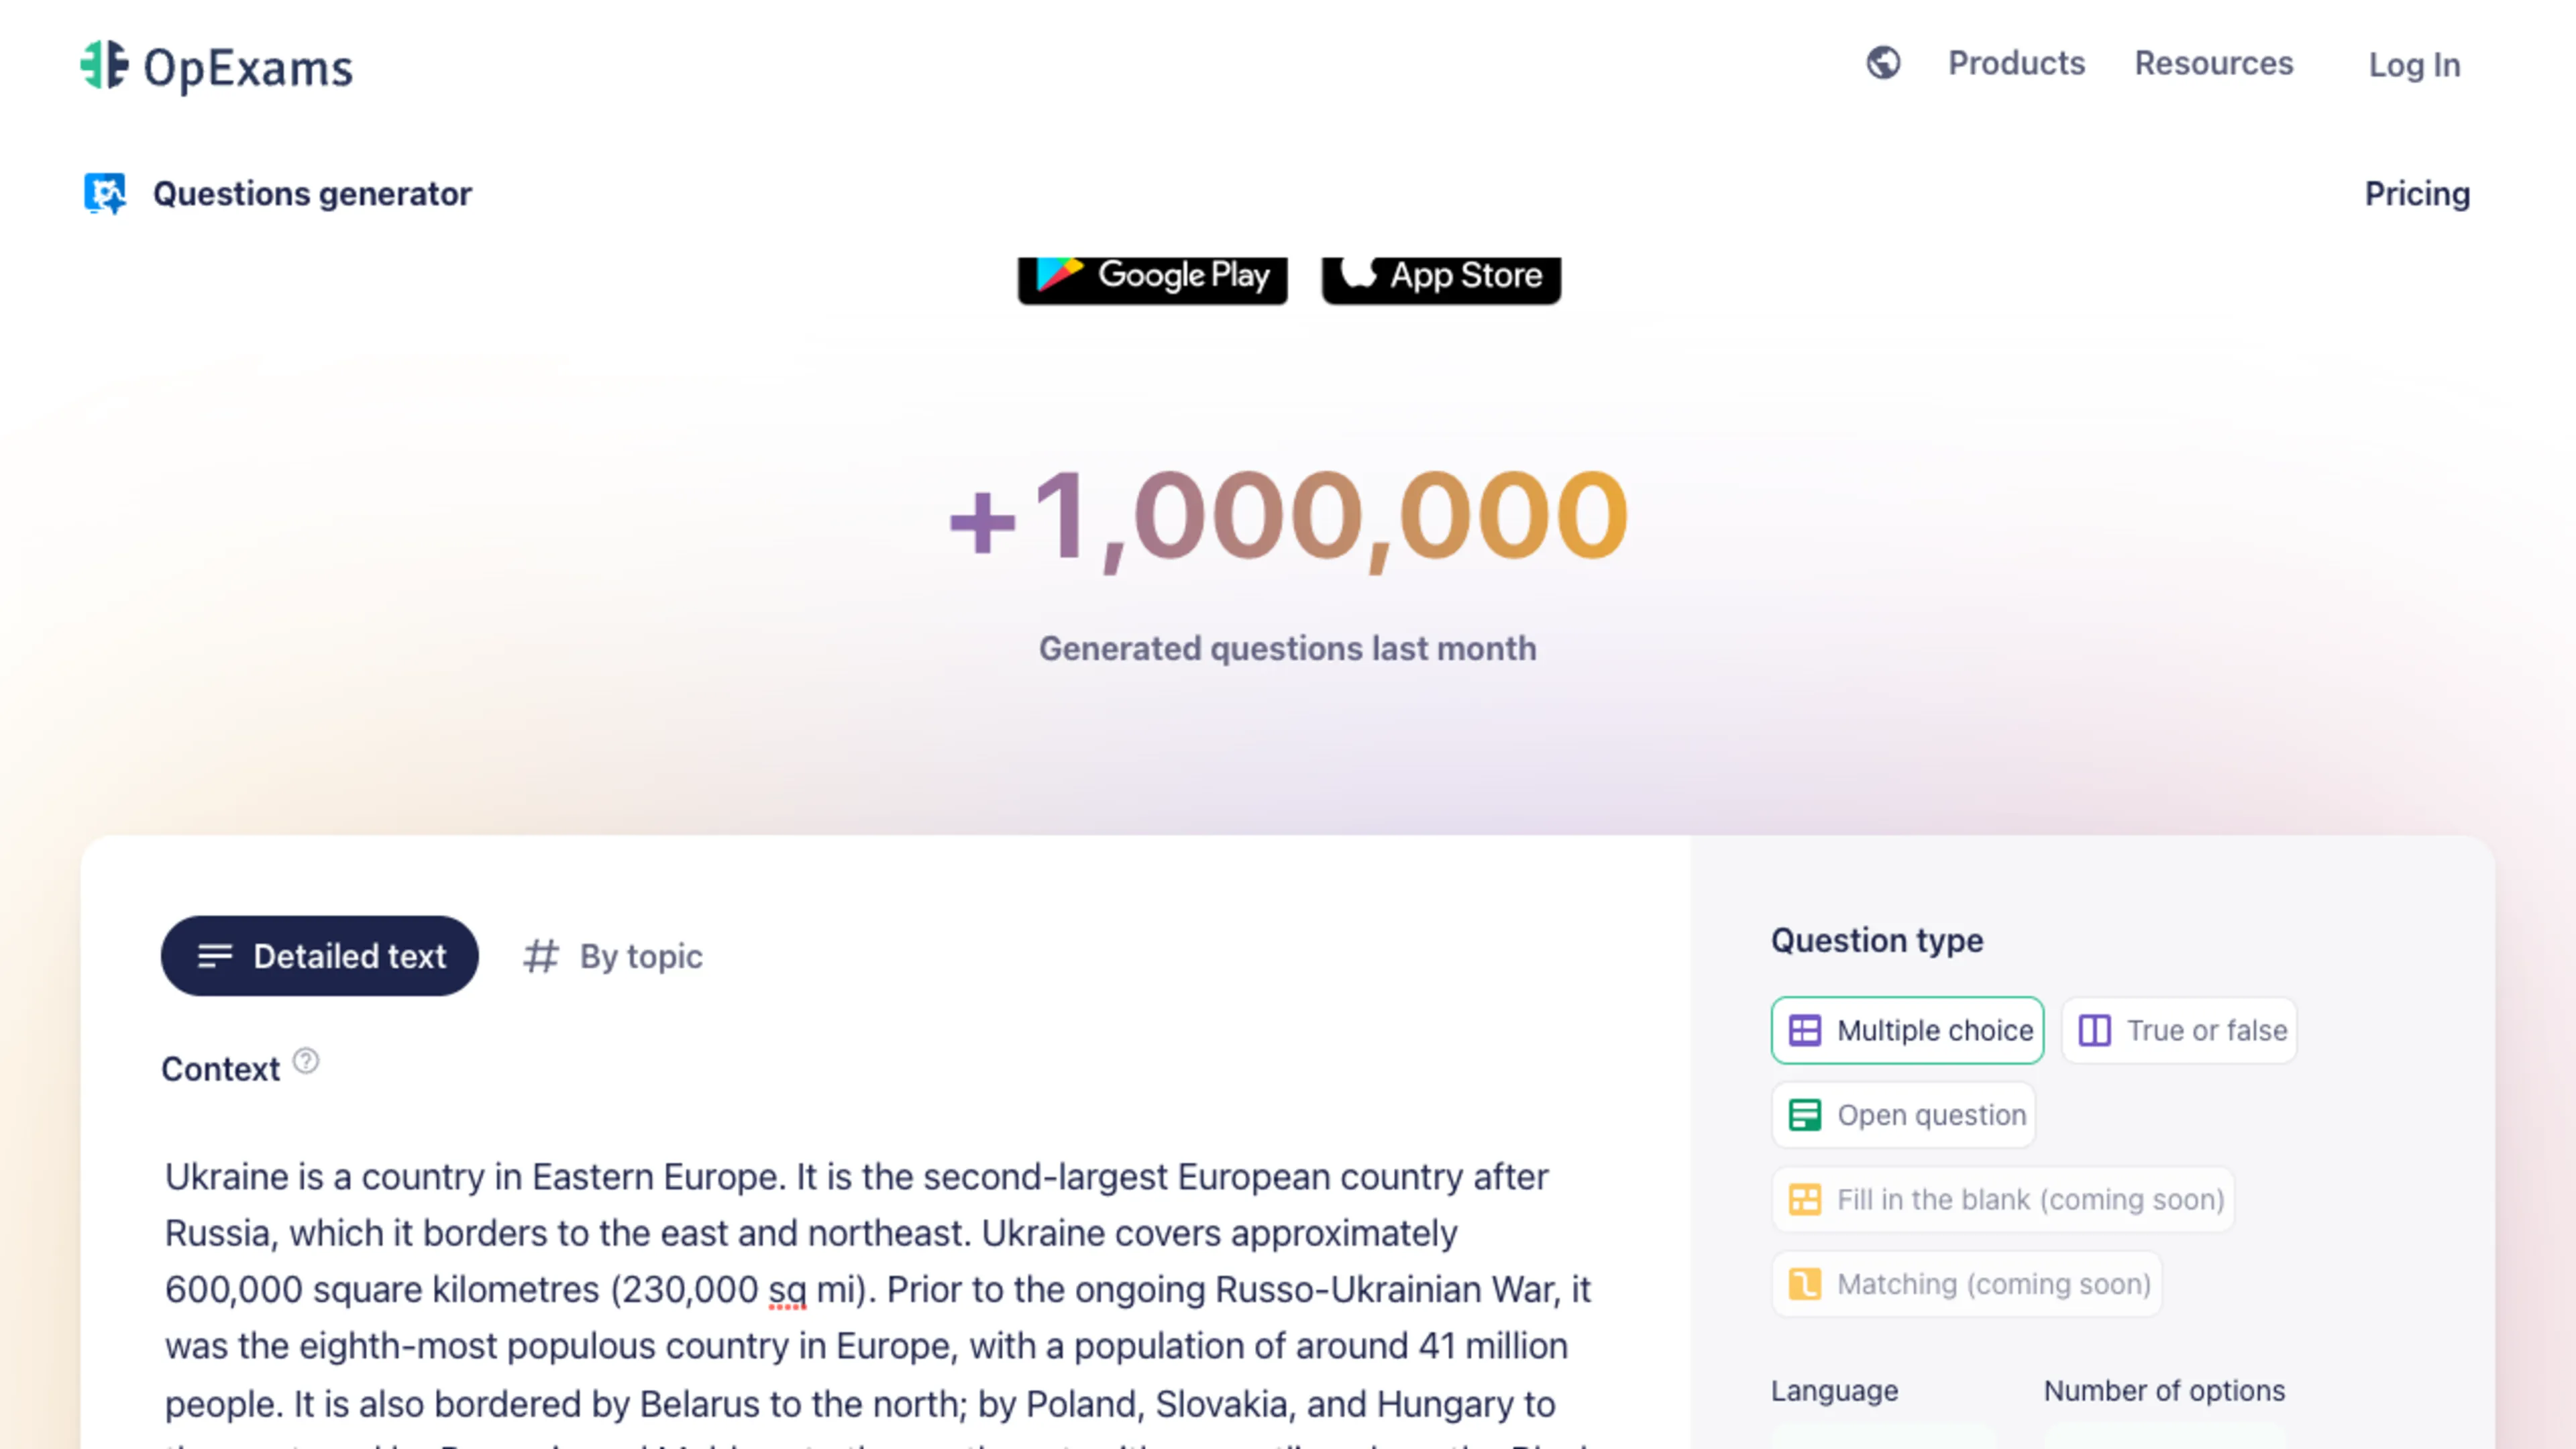2576x1449 pixels.
Task: Select the Multiple choice question type
Action: tap(1907, 1030)
